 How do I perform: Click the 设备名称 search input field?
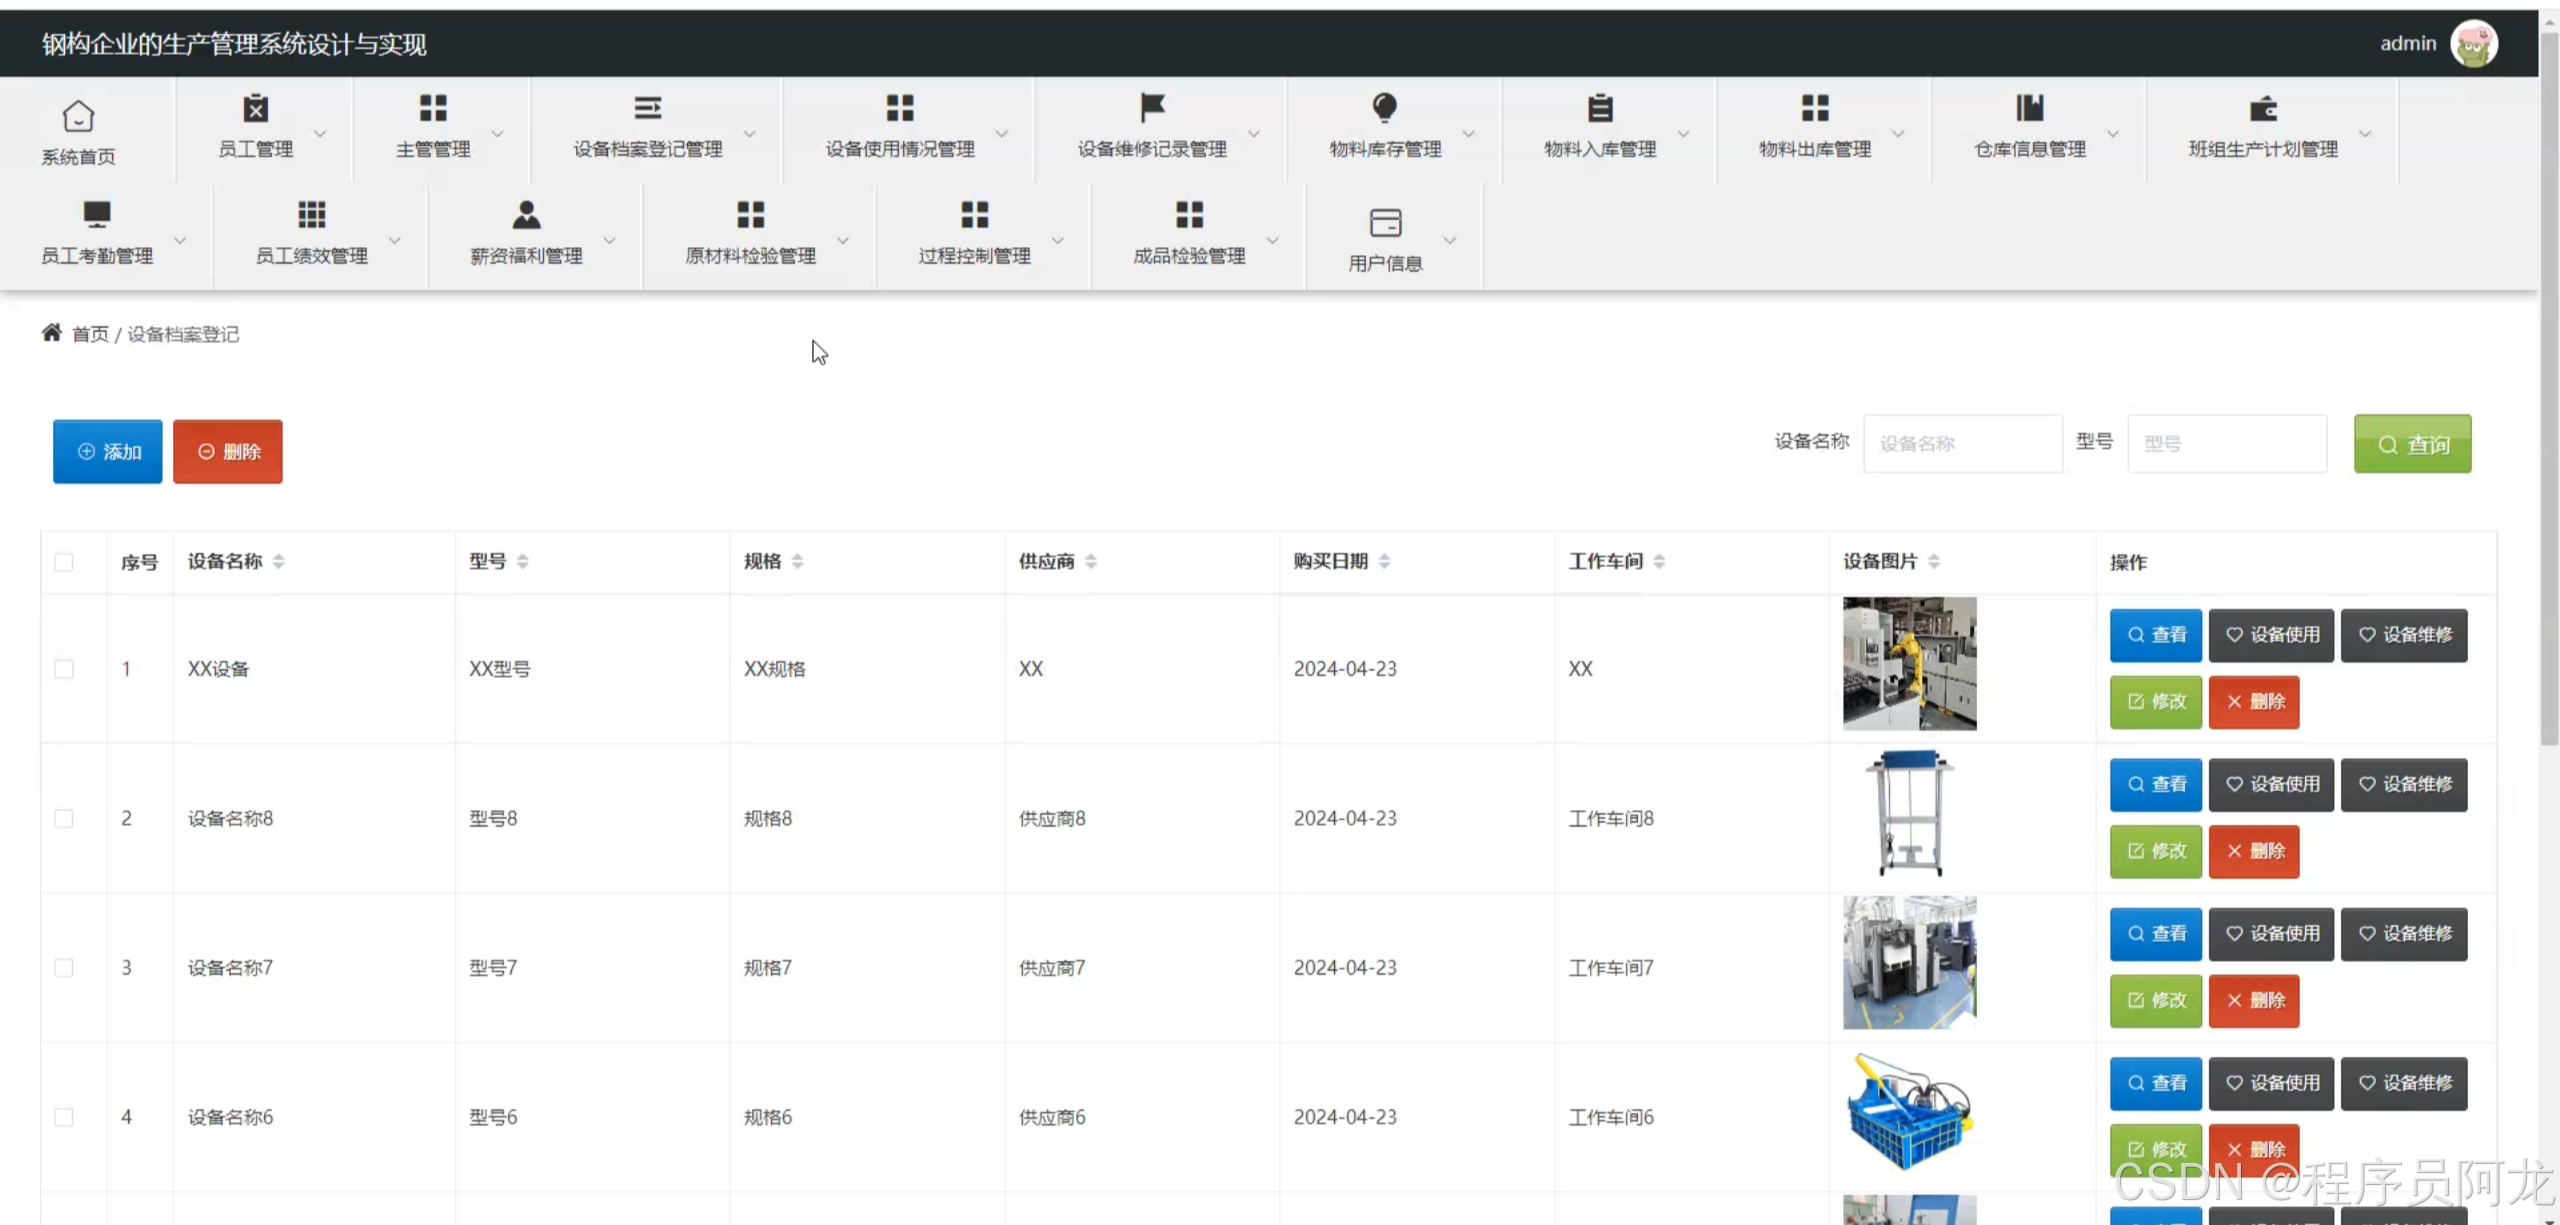(1962, 444)
